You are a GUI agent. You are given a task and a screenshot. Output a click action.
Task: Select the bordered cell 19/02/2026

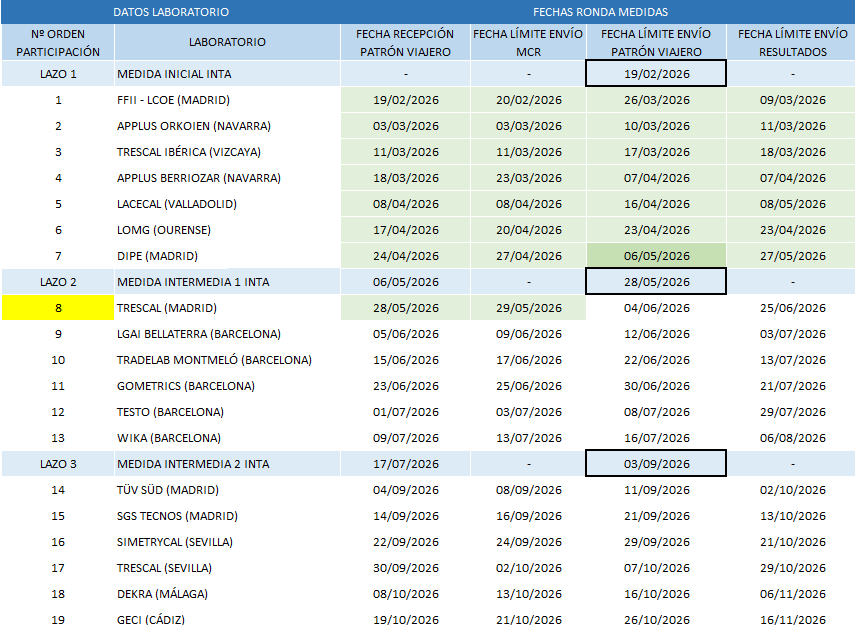656,74
